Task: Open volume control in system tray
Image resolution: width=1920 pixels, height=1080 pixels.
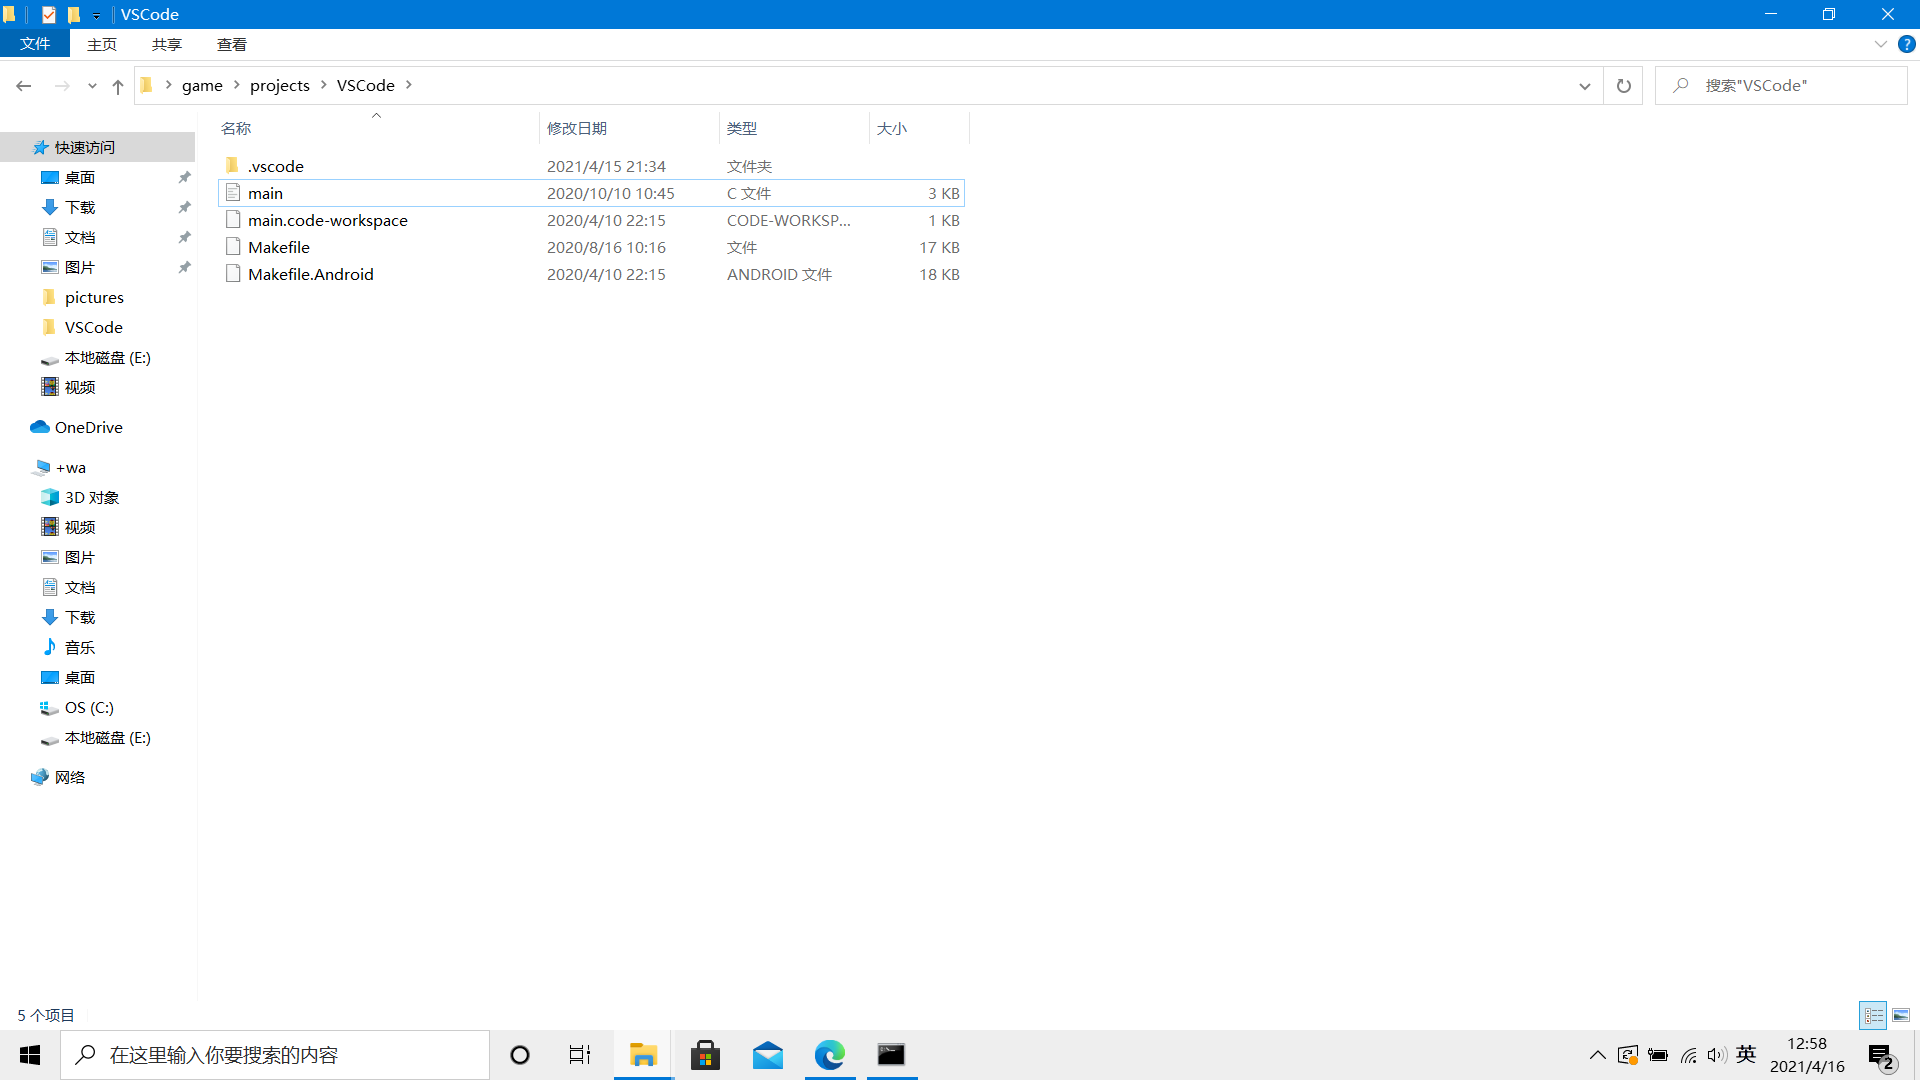Action: [x=1717, y=1055]
